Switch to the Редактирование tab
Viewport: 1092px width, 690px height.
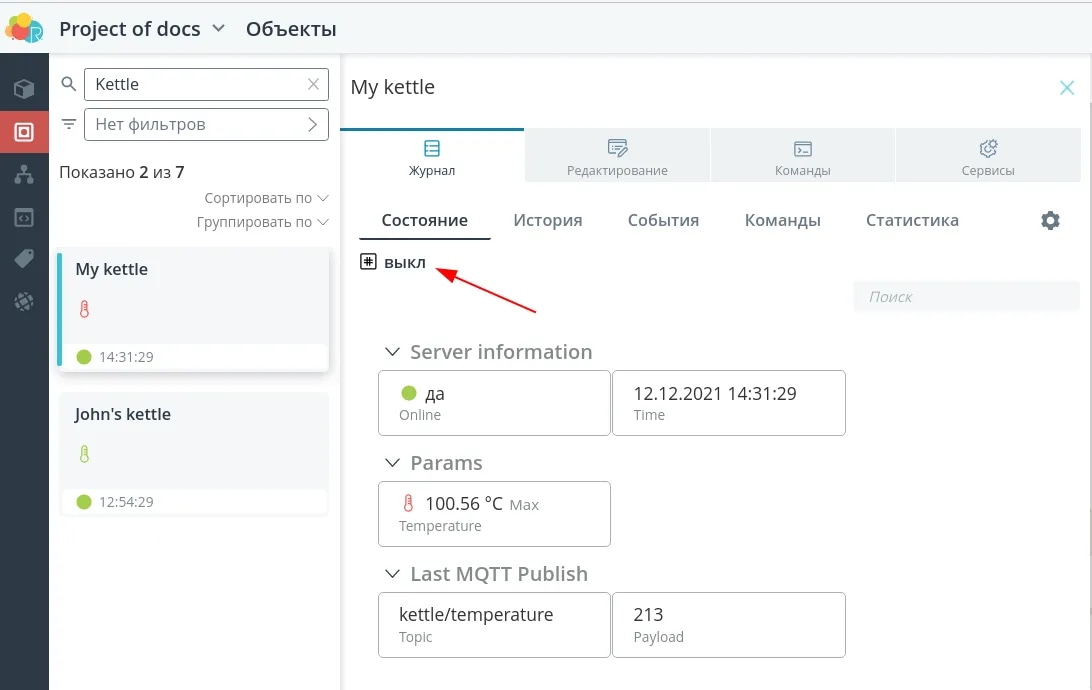pyautogui.click(x=617, y=156)
